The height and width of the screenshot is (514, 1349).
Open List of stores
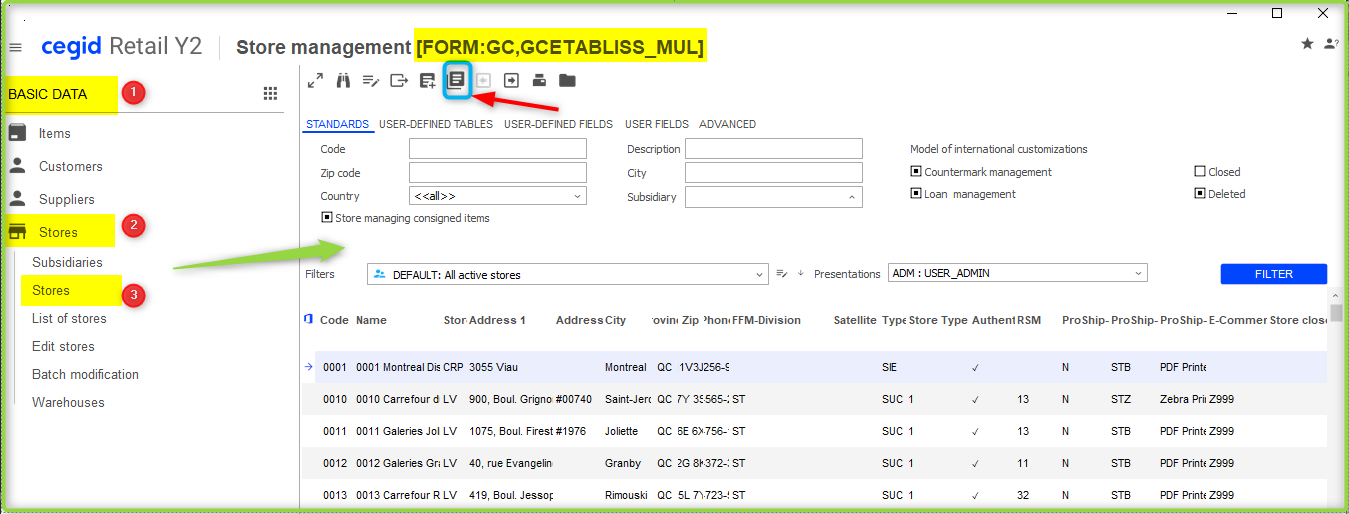69,318
